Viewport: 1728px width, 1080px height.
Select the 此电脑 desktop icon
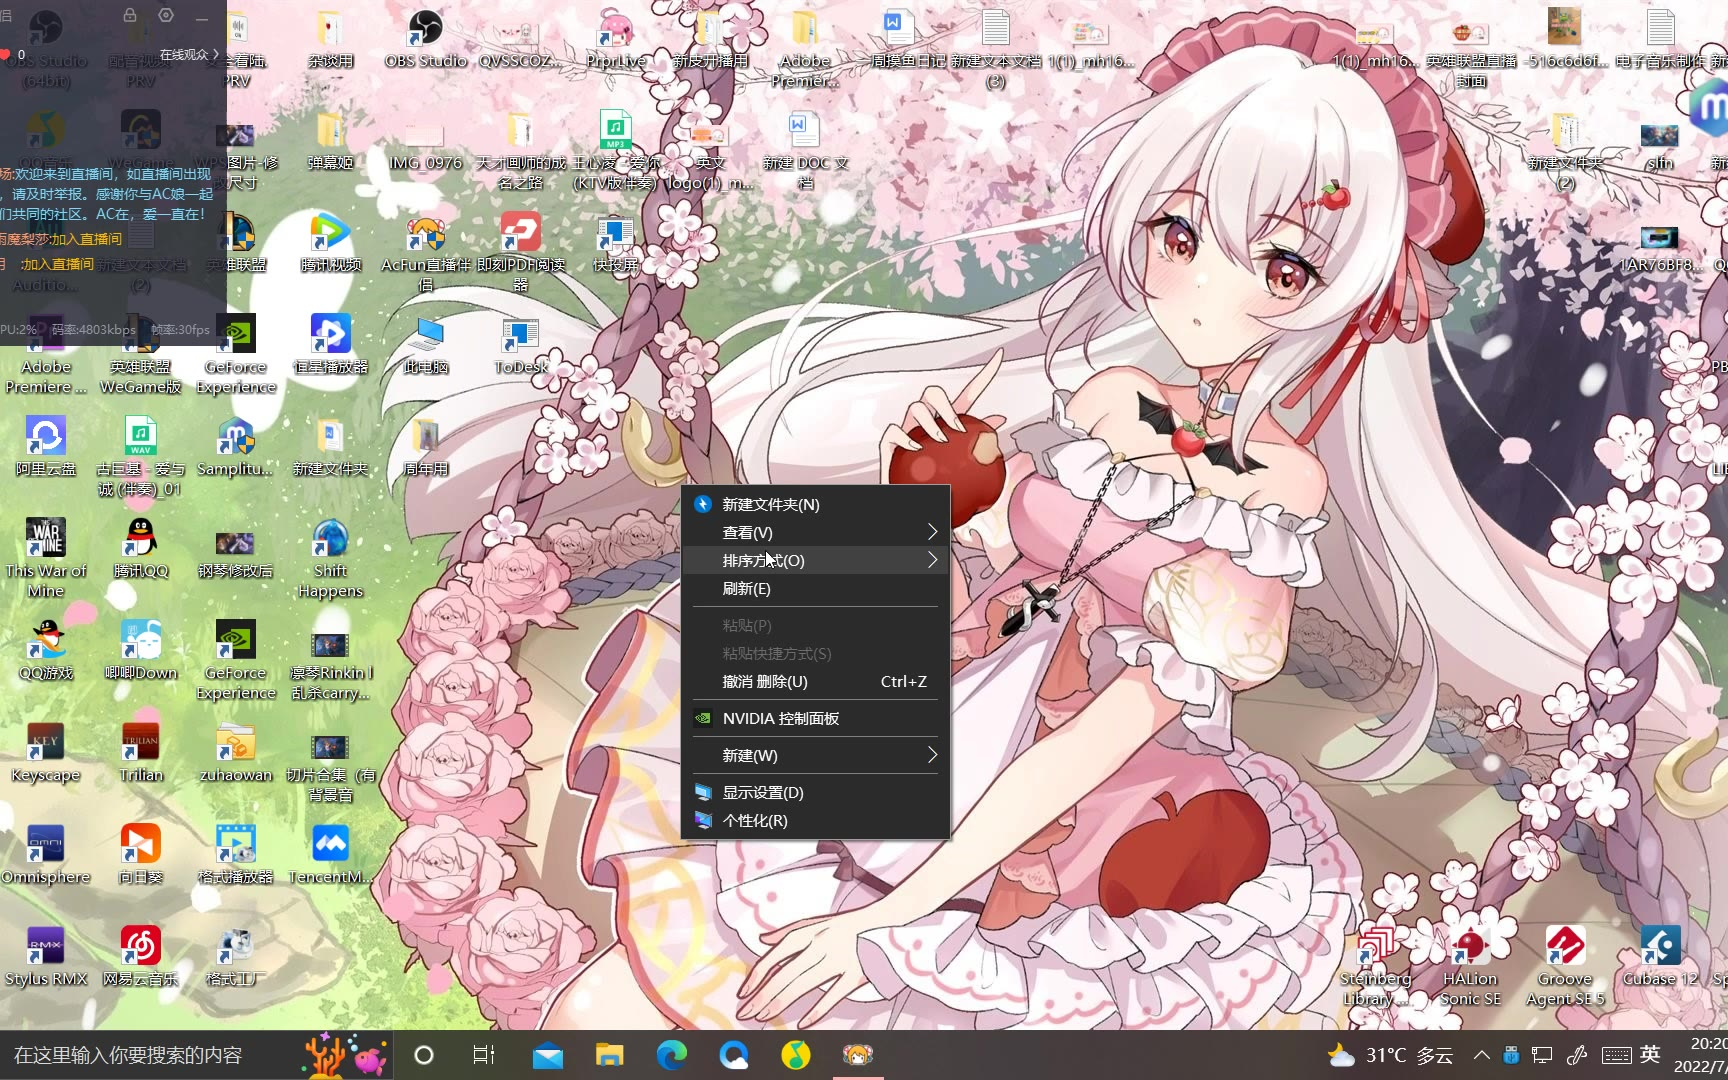[426, 345]
